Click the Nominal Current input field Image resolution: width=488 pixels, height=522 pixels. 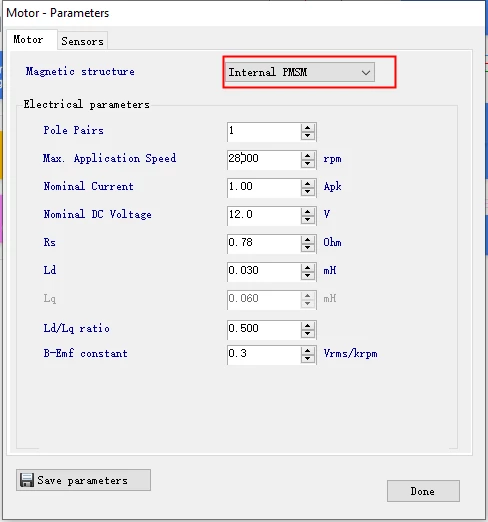point(264,187)
